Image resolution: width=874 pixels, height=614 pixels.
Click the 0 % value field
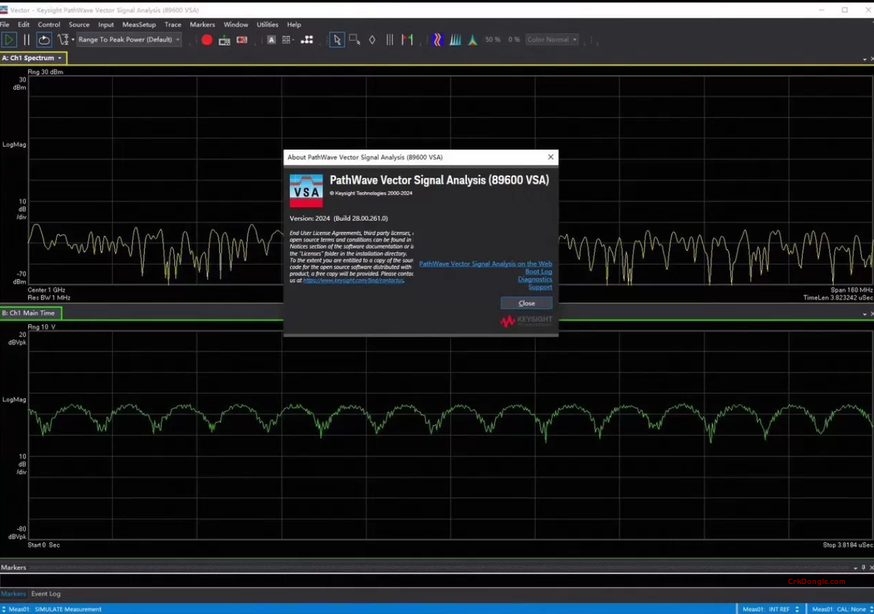click(514, 40)
